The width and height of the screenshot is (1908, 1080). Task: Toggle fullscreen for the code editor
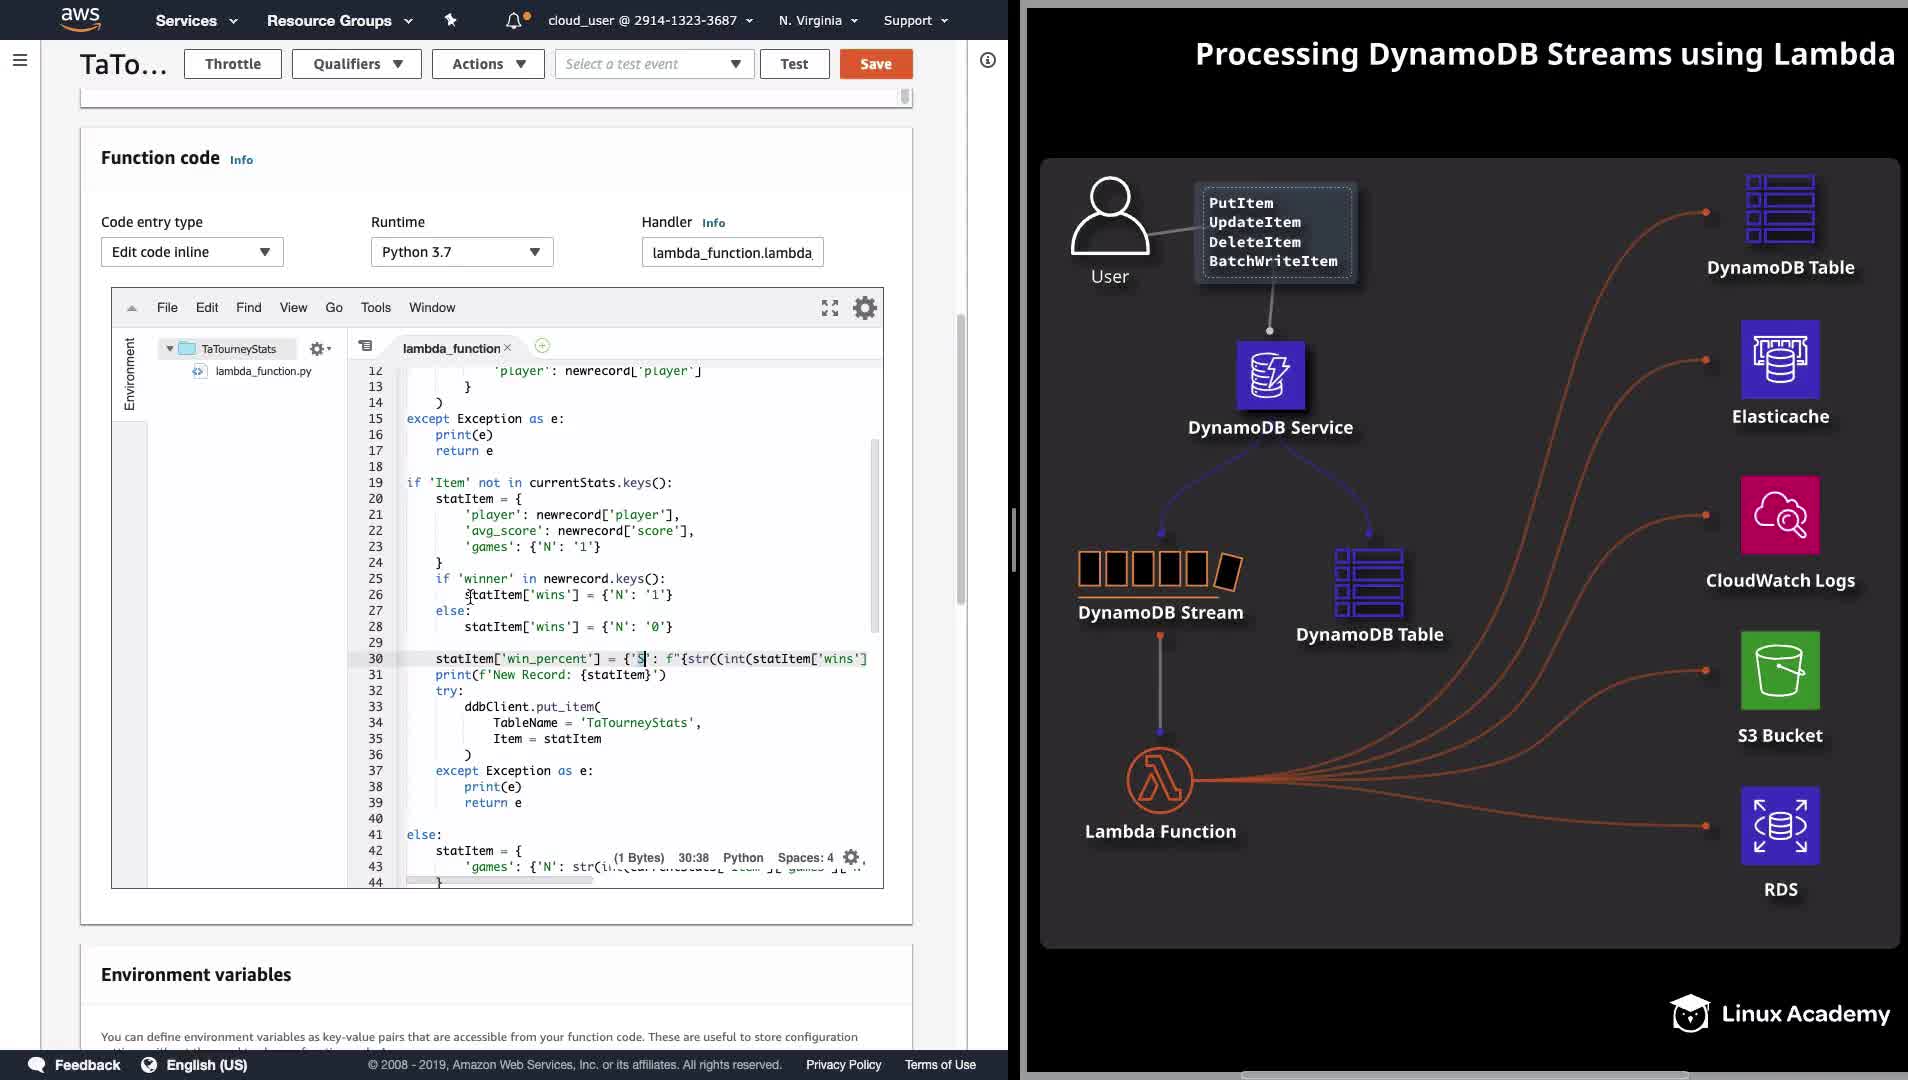click(x=830, y=308)
